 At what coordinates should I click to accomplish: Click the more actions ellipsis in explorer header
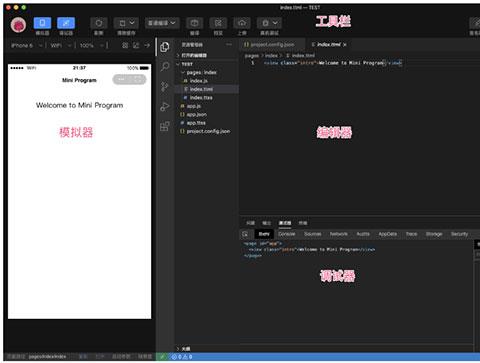(229, 44)
